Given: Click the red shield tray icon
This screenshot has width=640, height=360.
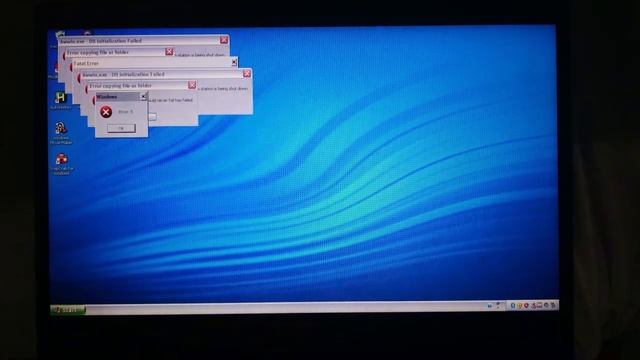Looking at the screenshot, I should [x=526, y=306].
